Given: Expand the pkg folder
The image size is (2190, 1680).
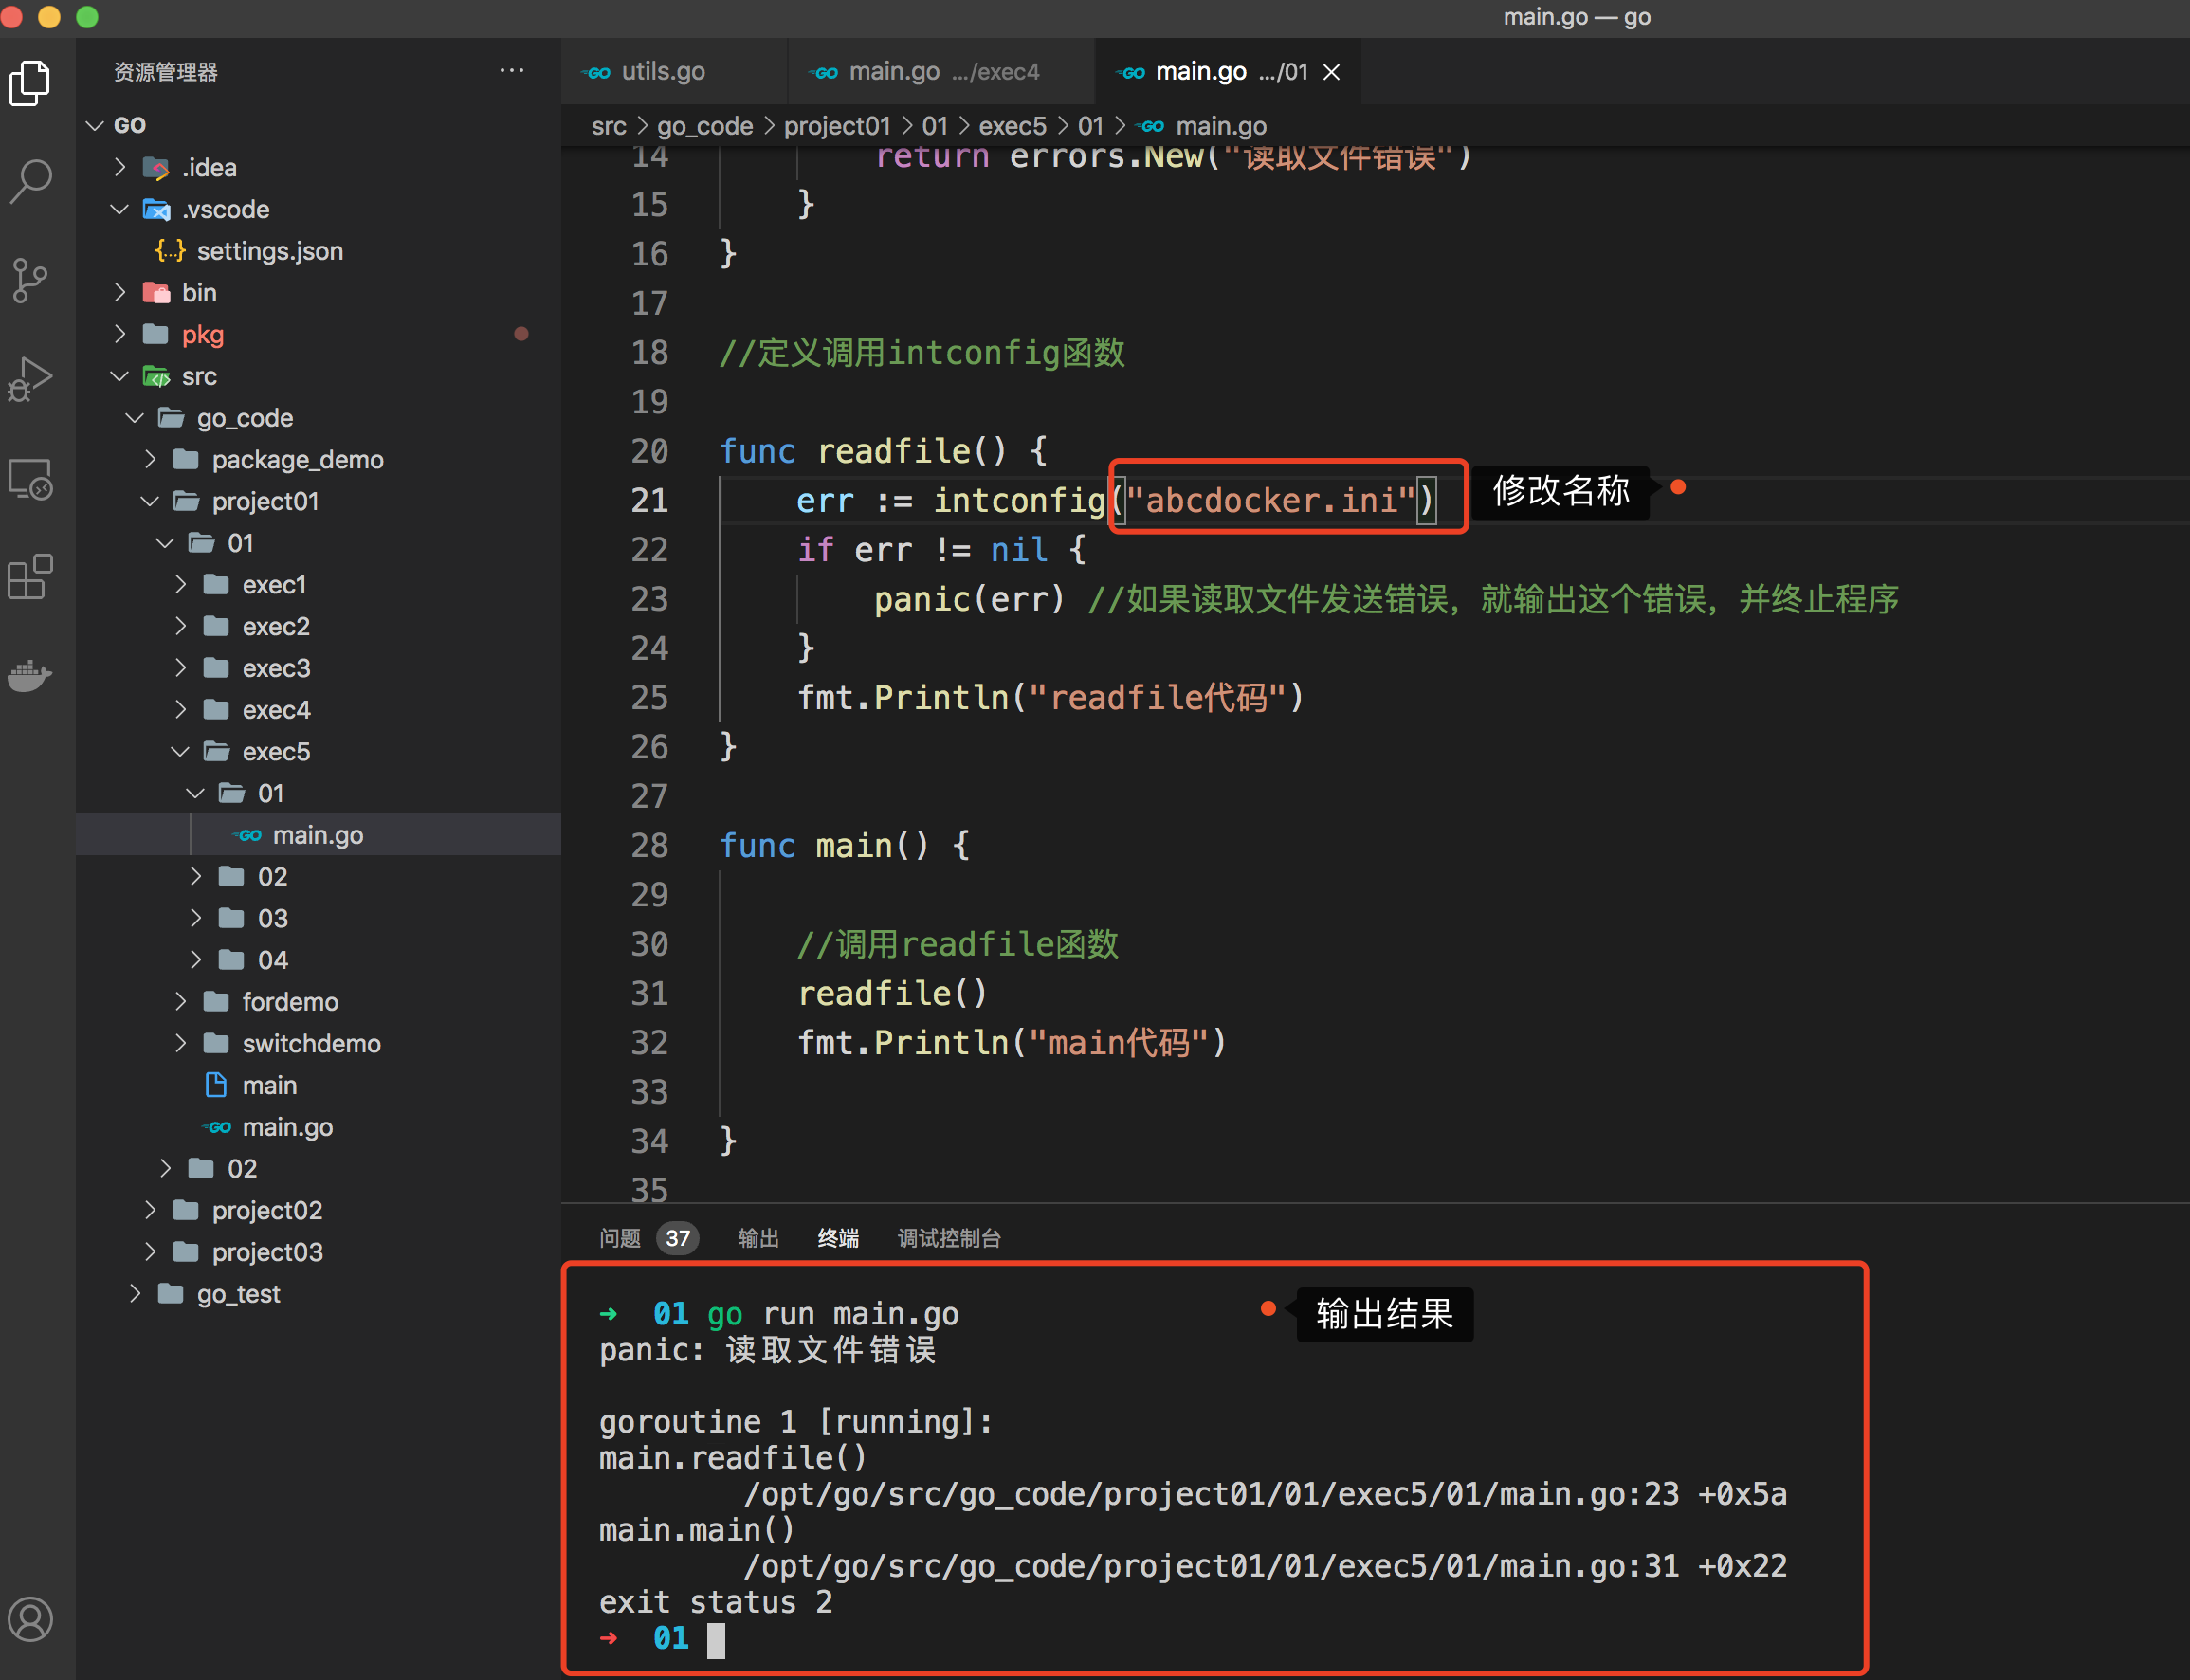Looking at the screenshot, I should (202, 334).
